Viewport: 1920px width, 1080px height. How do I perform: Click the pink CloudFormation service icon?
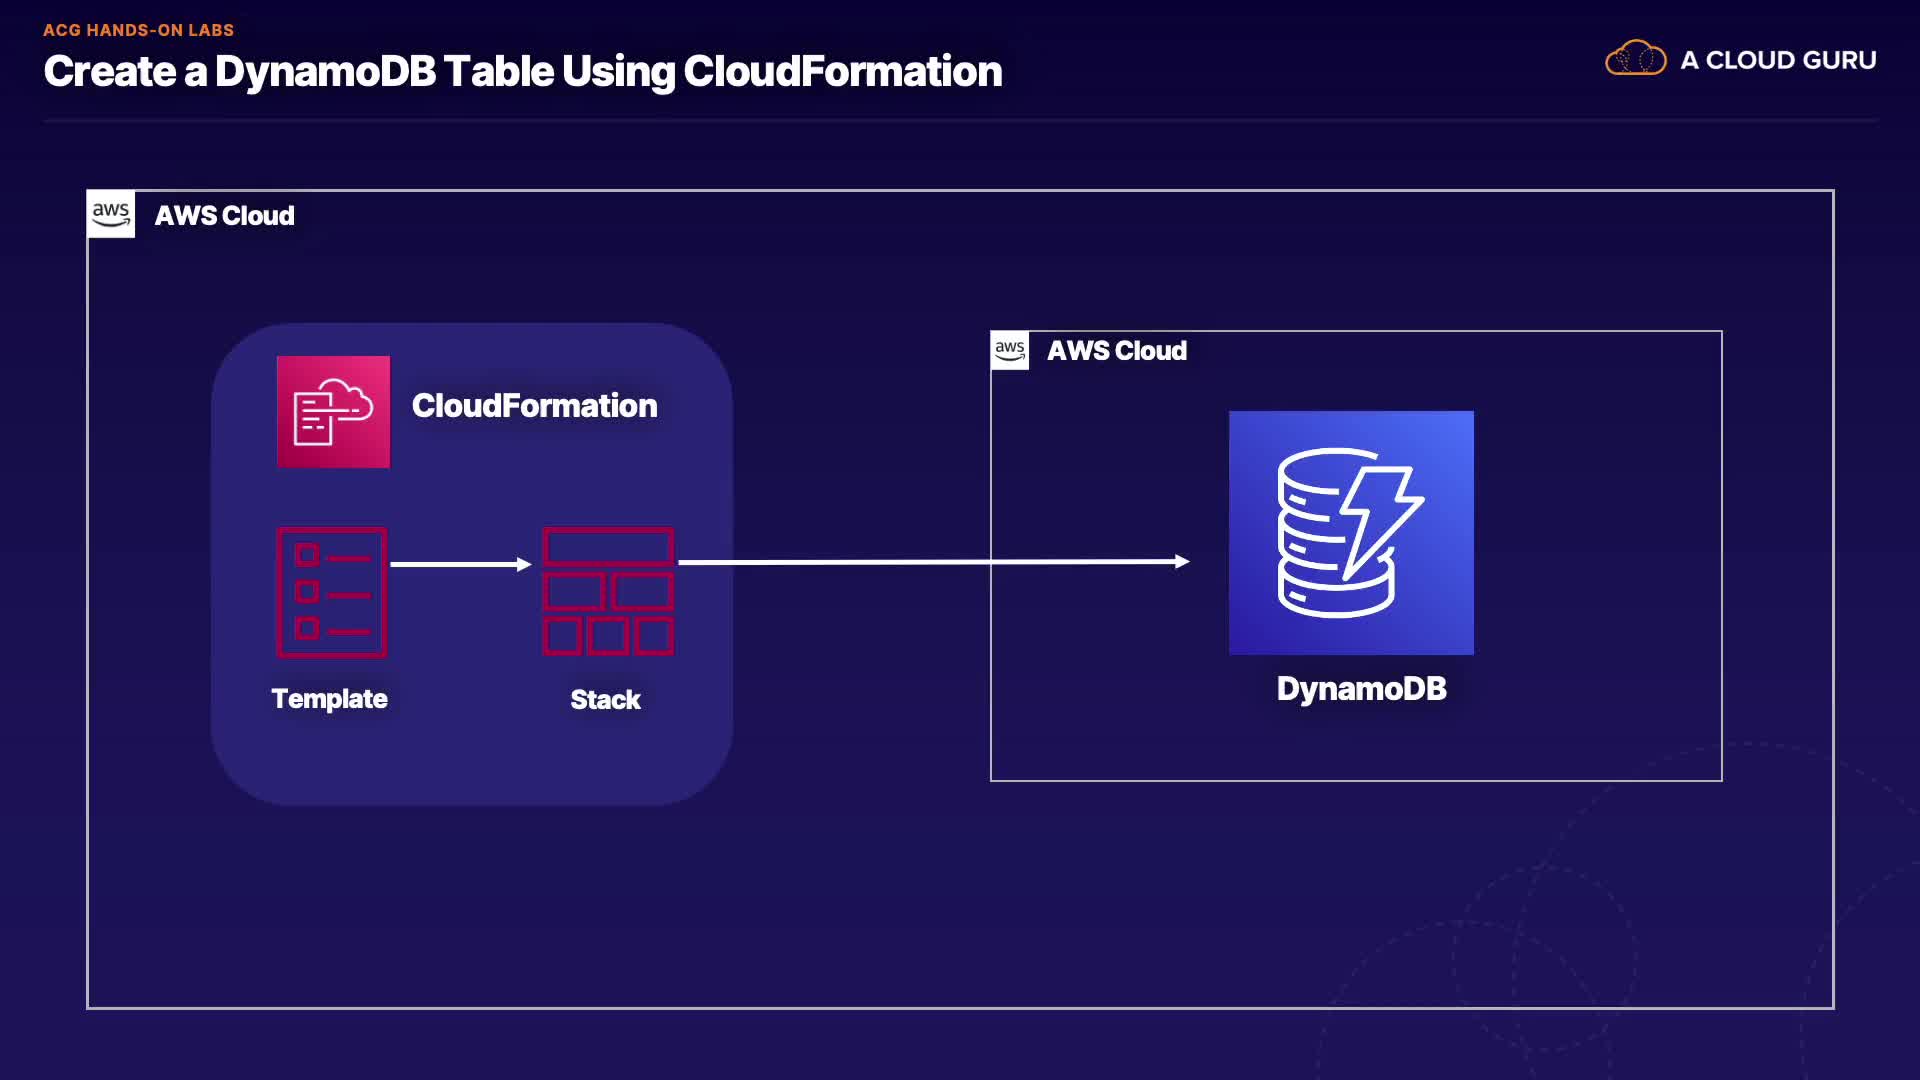[333, 411]
